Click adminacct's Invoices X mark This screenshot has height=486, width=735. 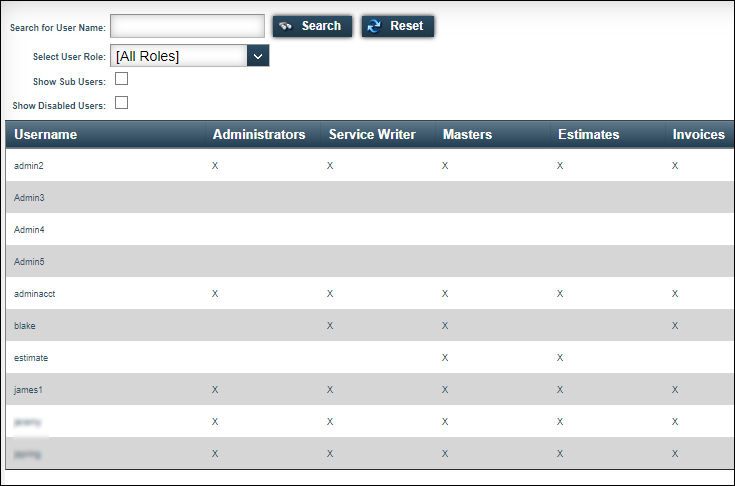point(675,293)
